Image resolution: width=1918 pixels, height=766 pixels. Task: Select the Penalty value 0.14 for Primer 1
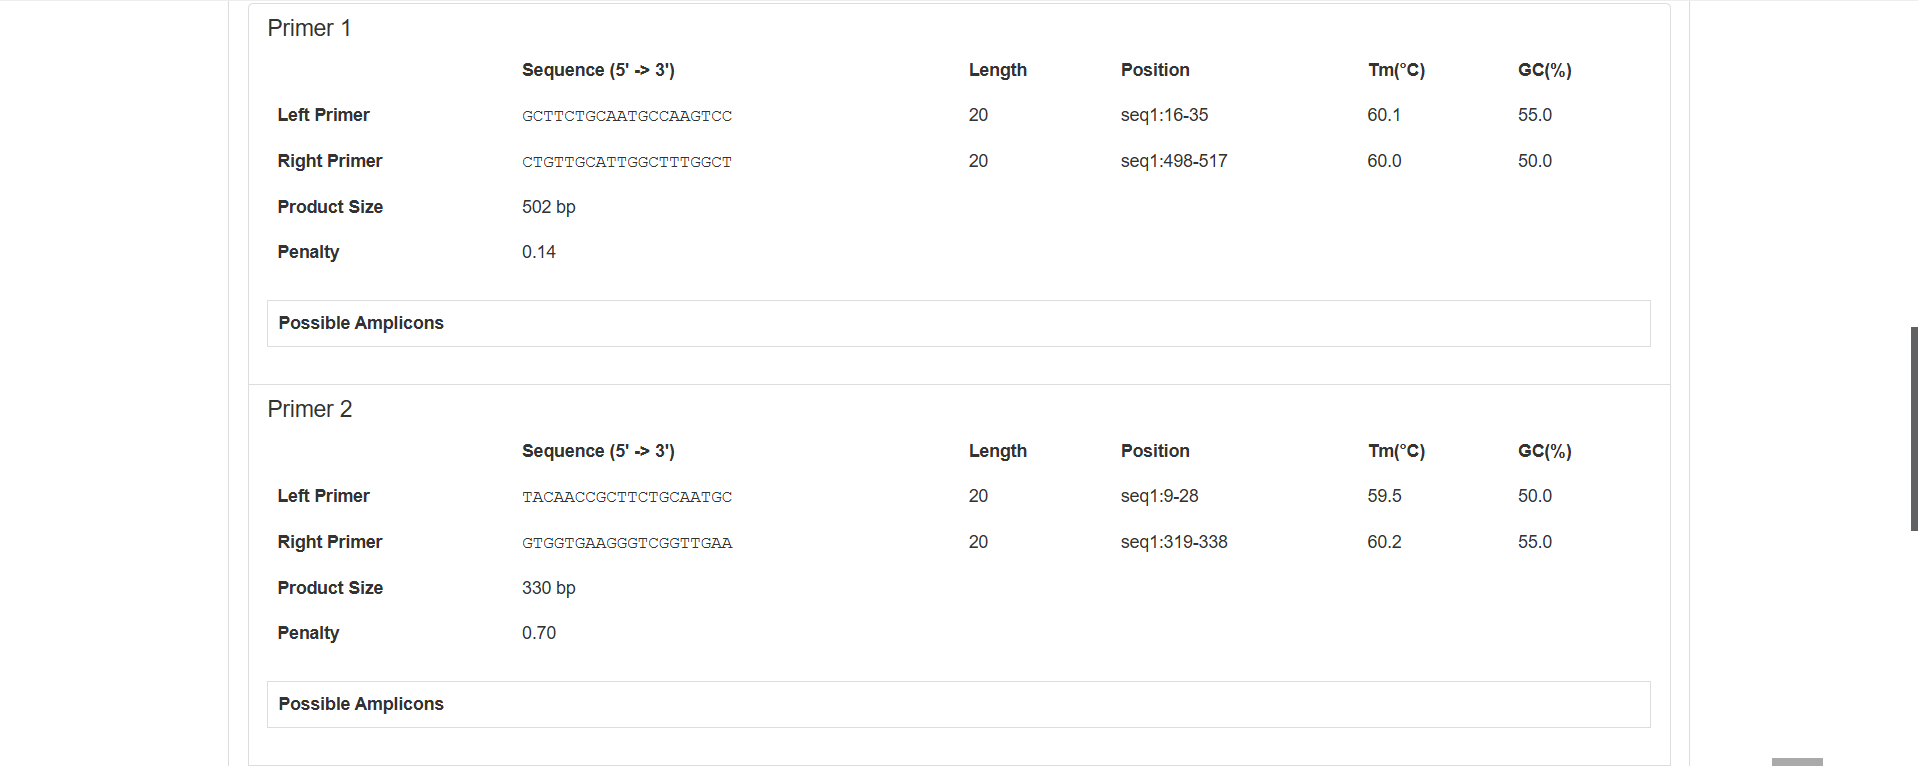click(x=539, y=252)
